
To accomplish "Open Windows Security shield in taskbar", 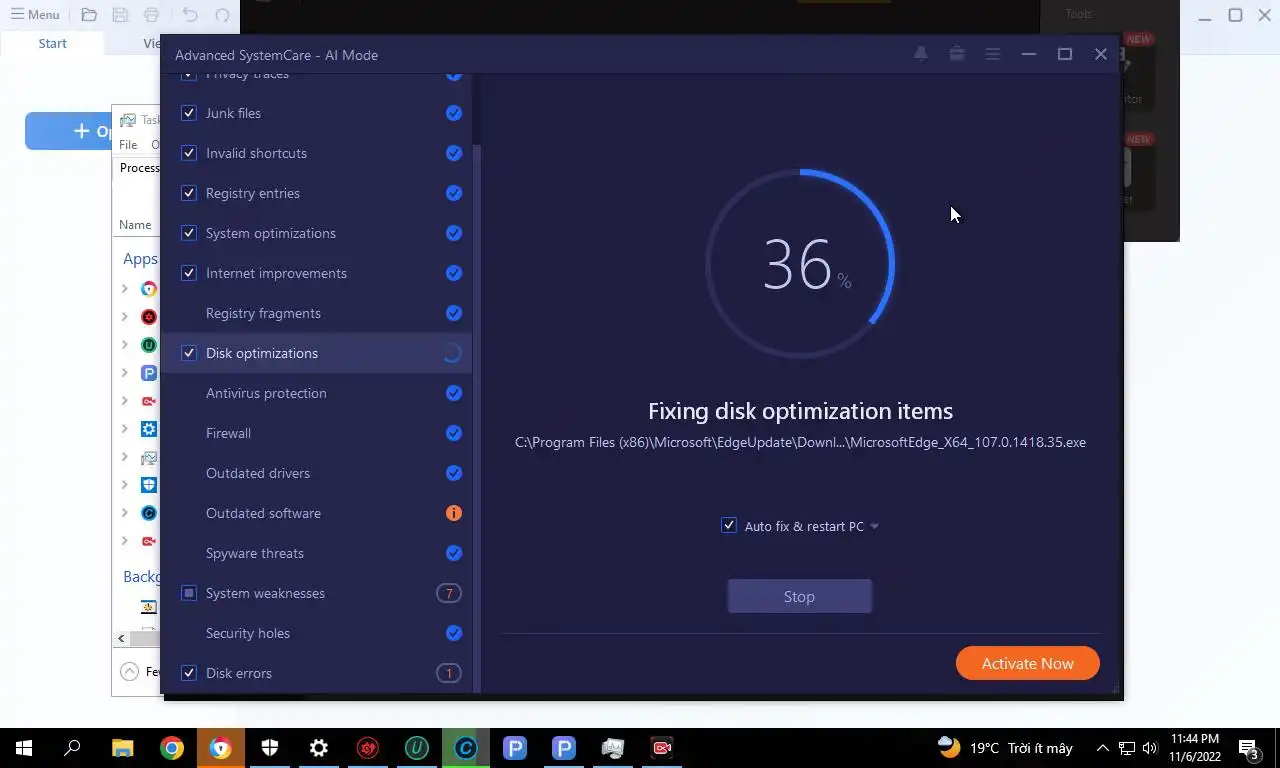I will (270, 748).
